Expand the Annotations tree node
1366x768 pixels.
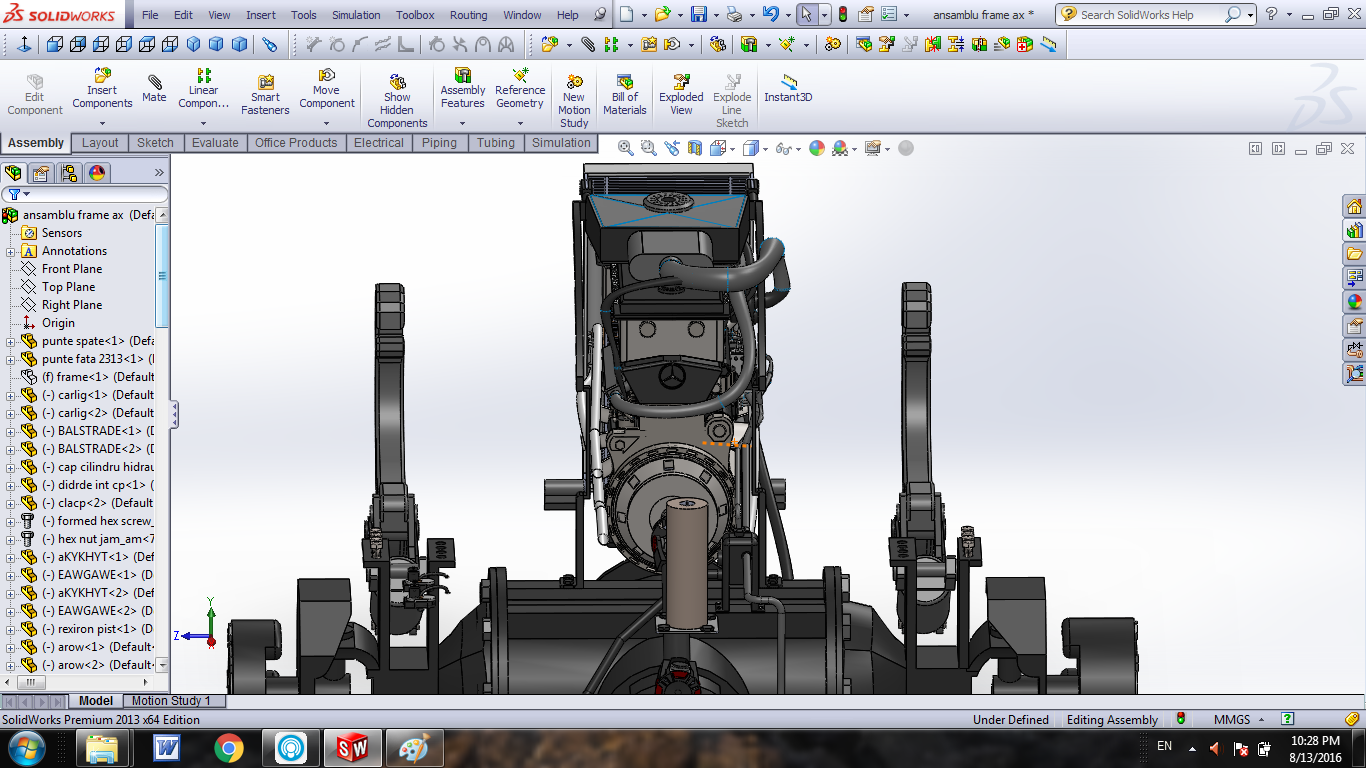11,251
